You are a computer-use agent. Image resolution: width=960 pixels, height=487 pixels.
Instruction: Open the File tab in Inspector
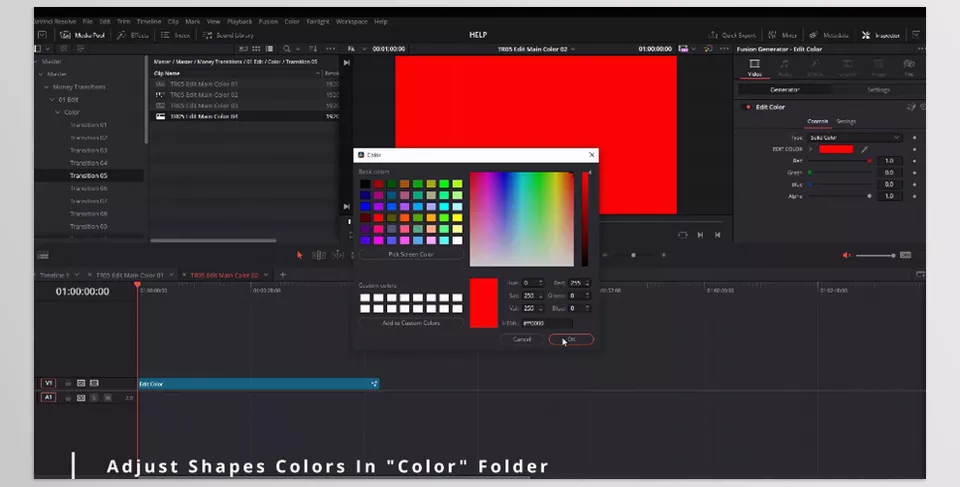[x=909, y=67]
